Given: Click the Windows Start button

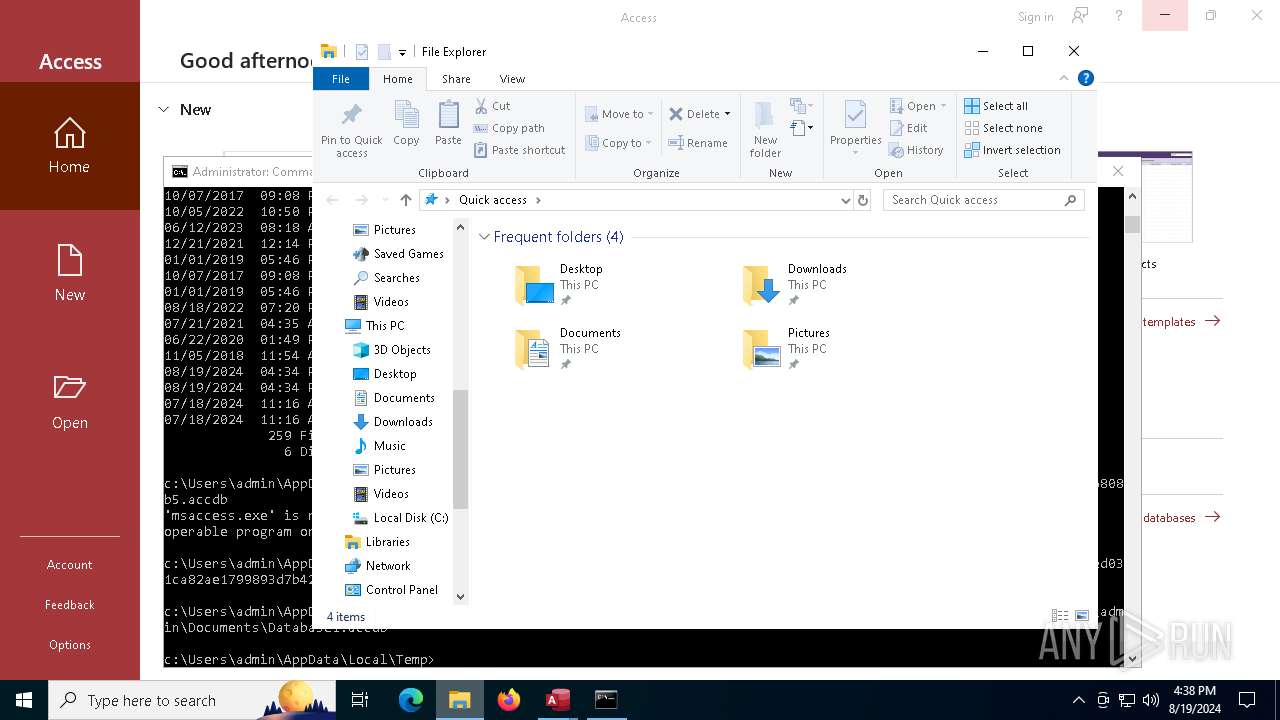Looking at the screenshot, I should click(x=24, y=700).
